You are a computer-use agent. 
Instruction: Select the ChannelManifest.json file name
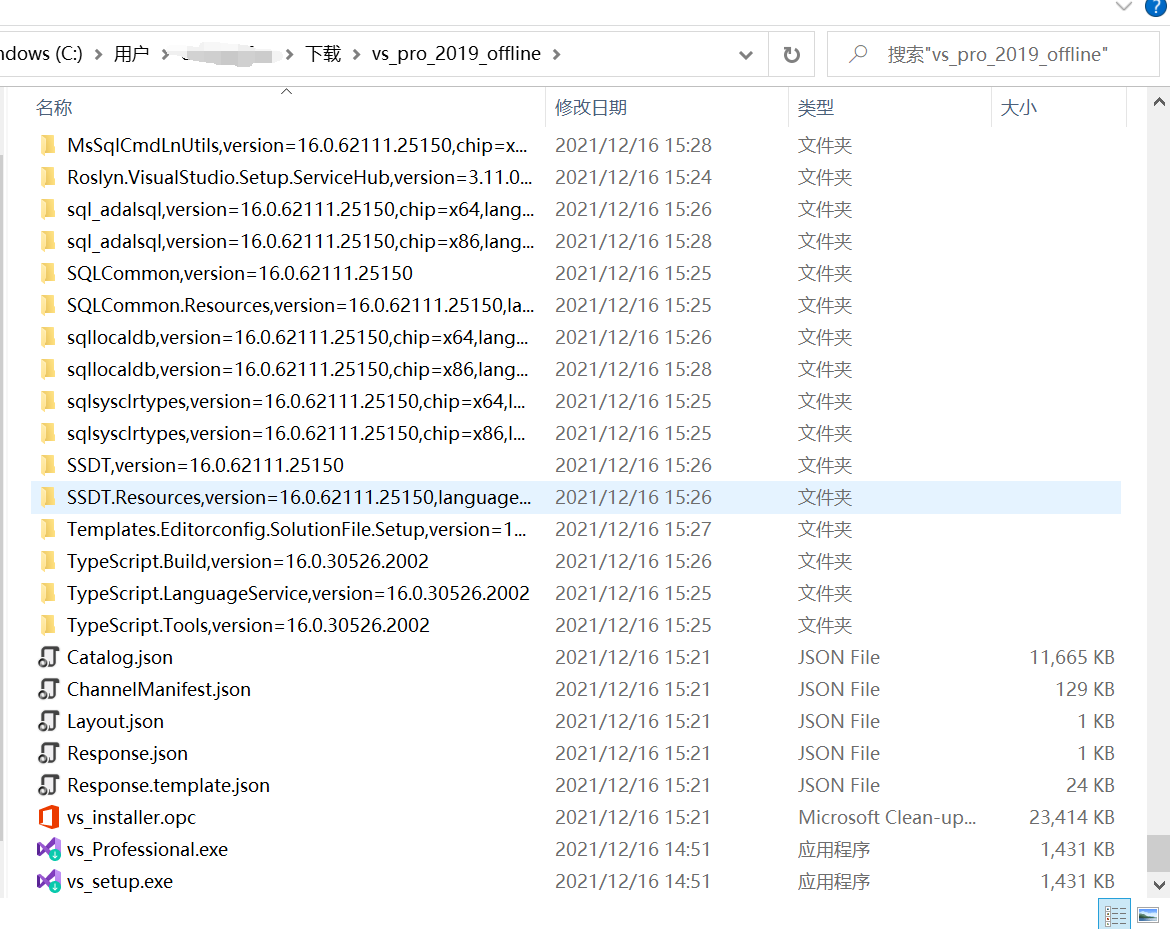(x=158, y=689)
